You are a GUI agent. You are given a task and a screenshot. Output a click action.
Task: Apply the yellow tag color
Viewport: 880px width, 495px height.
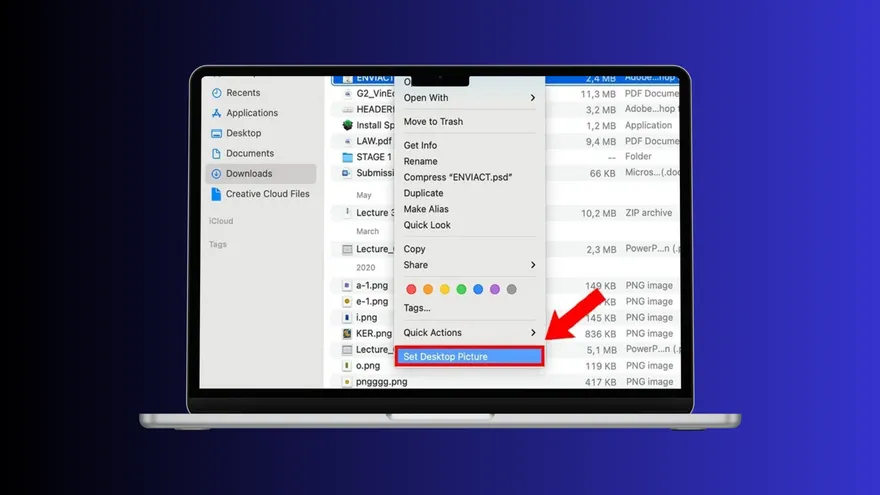444,289
